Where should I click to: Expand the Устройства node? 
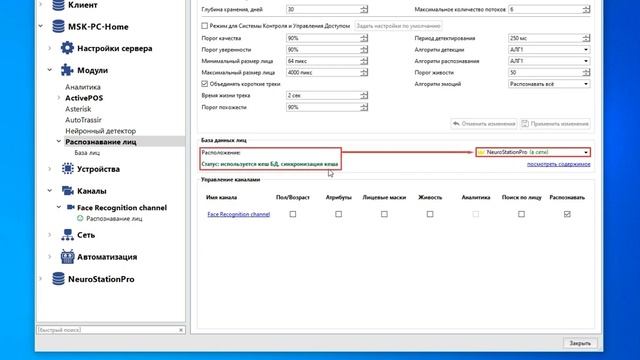pos(50,169)
